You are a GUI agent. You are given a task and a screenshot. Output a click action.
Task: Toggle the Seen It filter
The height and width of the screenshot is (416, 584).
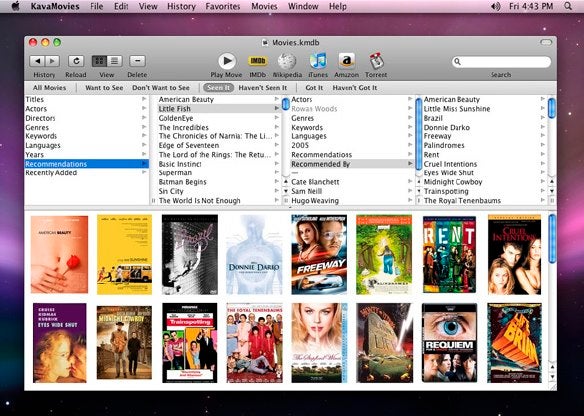coord(218,88)
